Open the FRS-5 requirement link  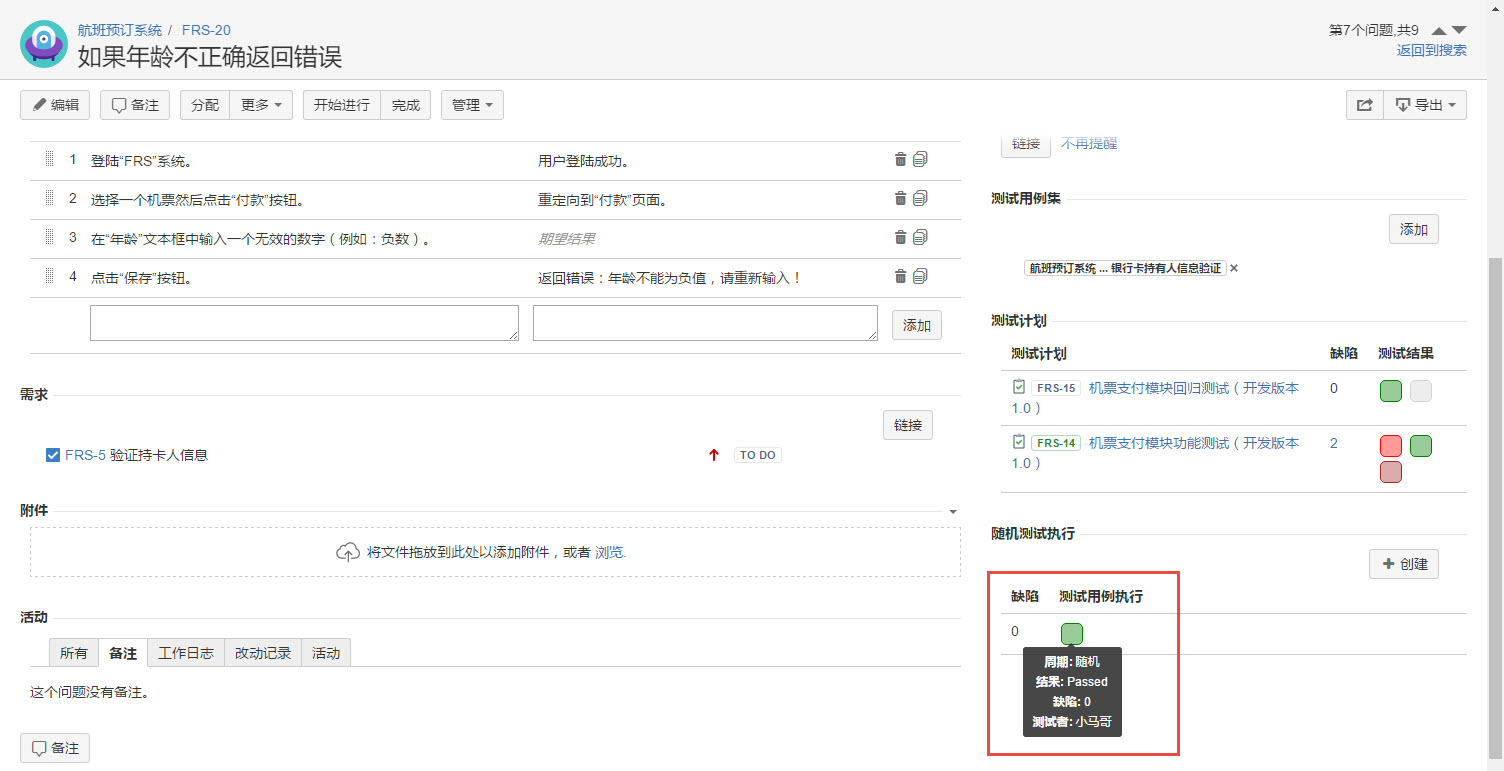pos(85,455)
